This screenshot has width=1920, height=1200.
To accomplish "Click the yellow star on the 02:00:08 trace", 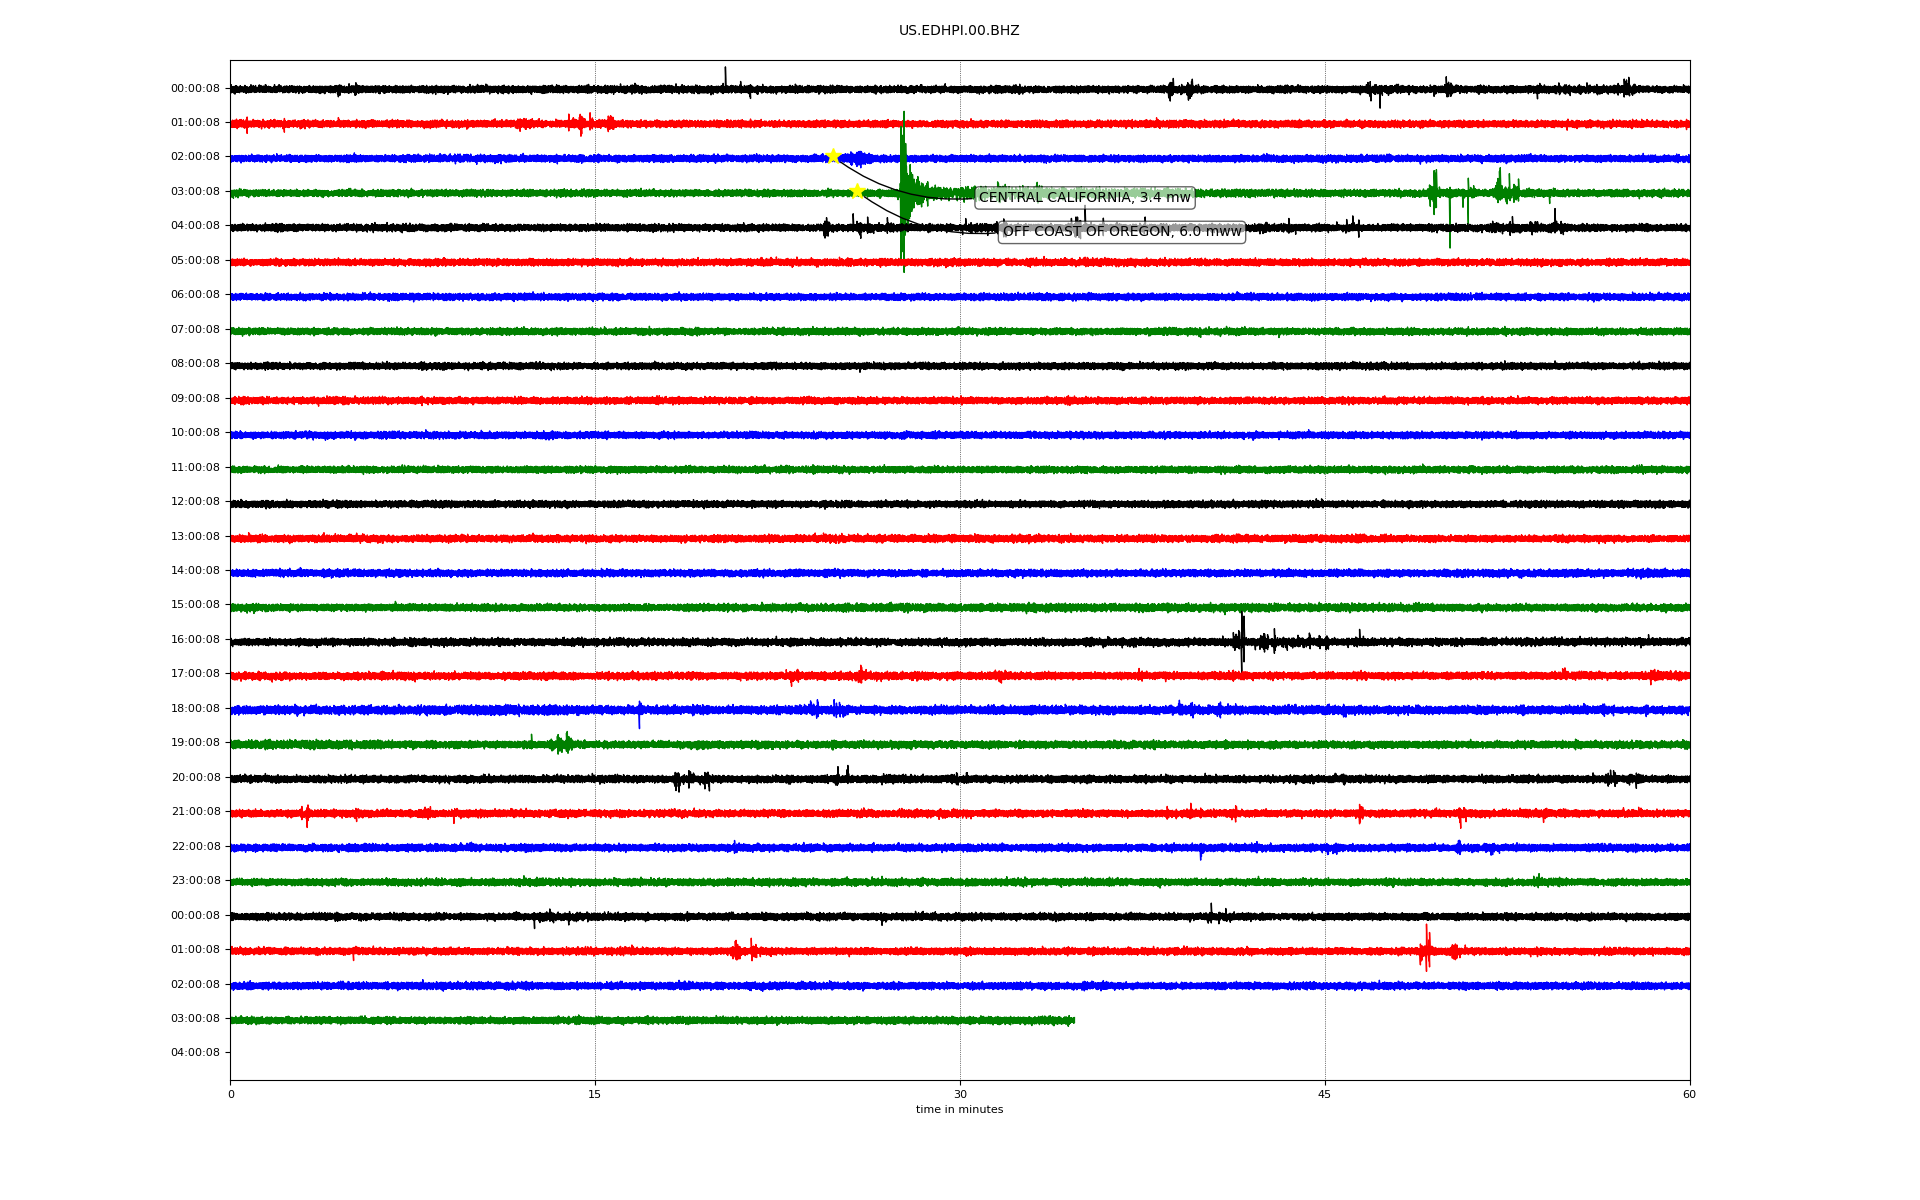I will [x=833, y=156].
